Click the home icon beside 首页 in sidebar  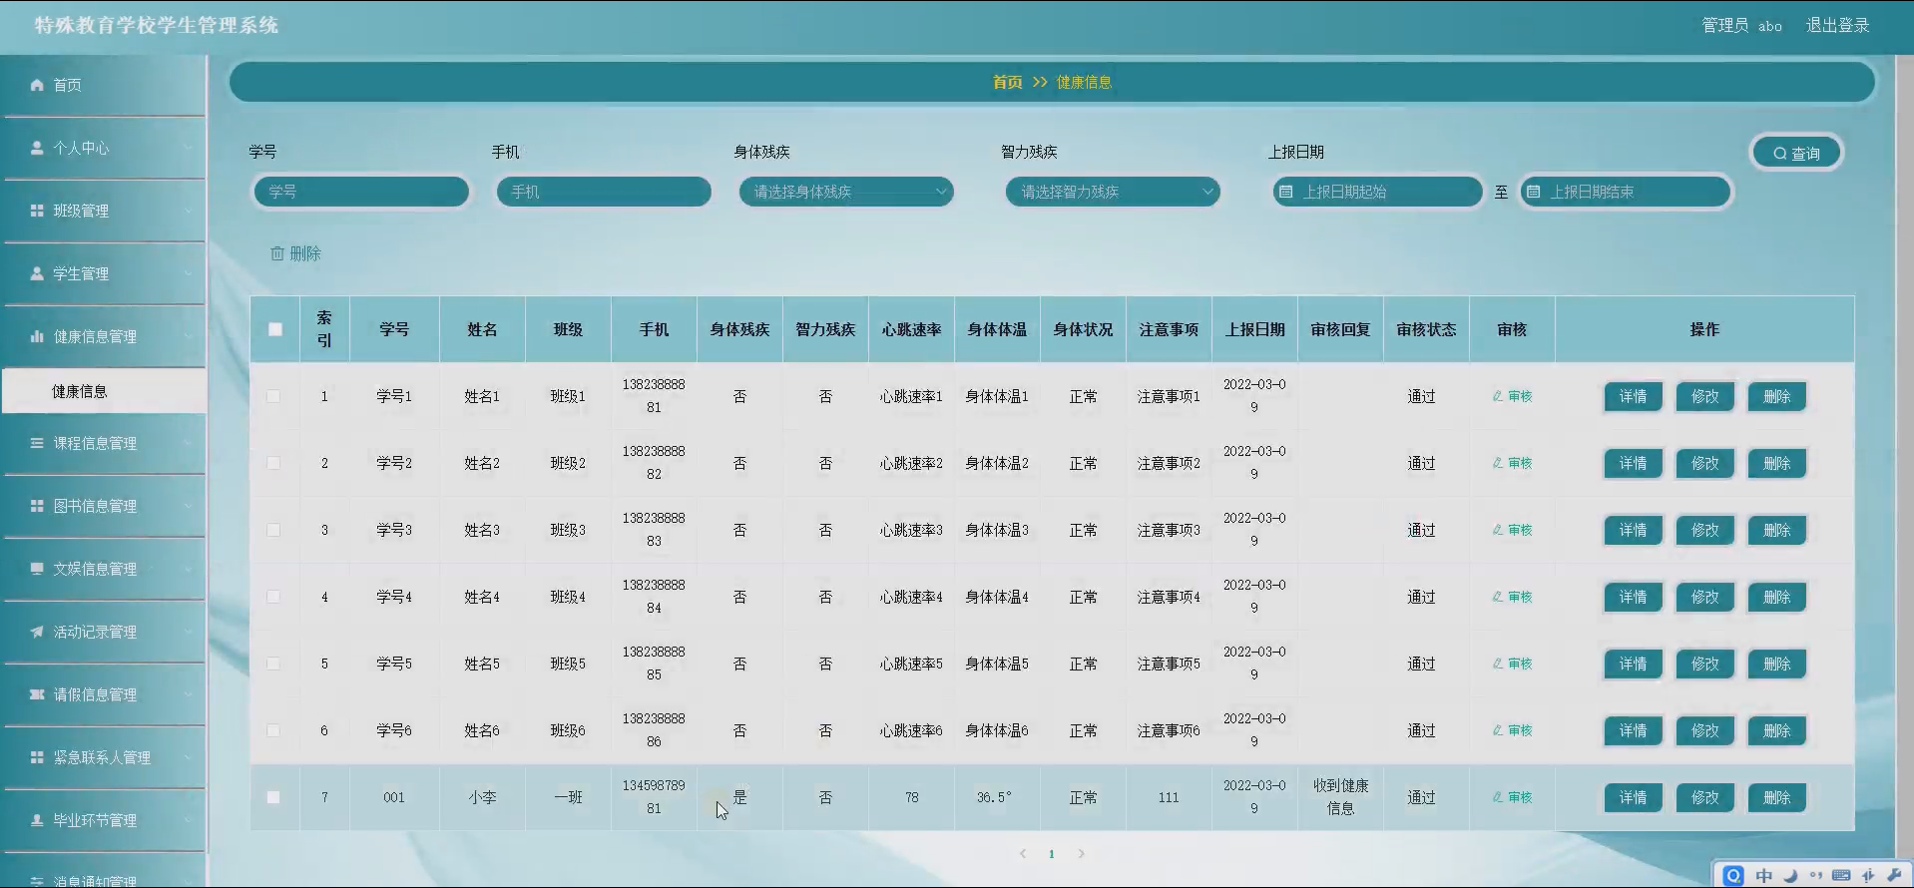pos(37,85)
